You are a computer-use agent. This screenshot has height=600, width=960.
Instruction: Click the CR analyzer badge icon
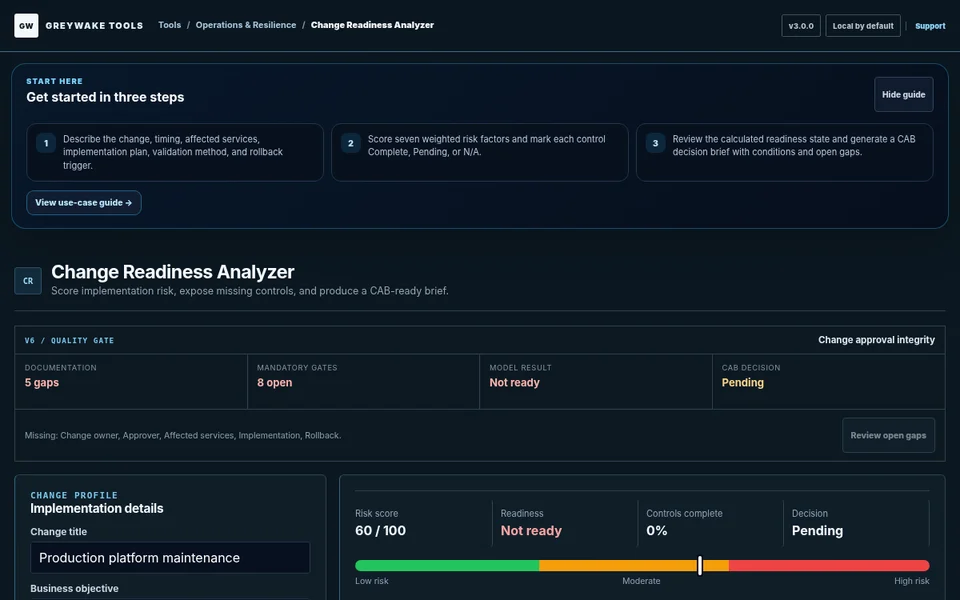[x=28, y=281]
